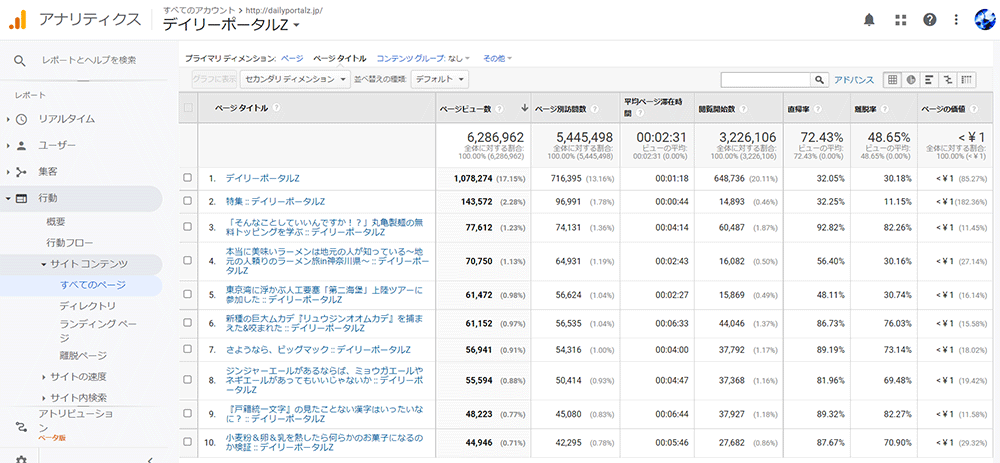Screen dimensions: 1000x463
Task: Click help icon beside ページ別訪問数 header
Action: 594,108
